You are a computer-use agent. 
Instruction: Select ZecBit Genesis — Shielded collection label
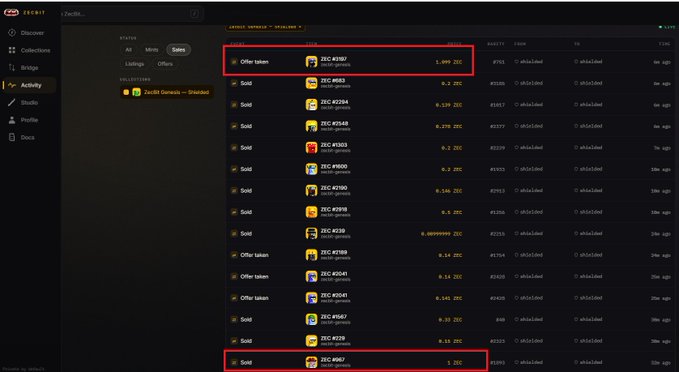[x=176, y=92]
